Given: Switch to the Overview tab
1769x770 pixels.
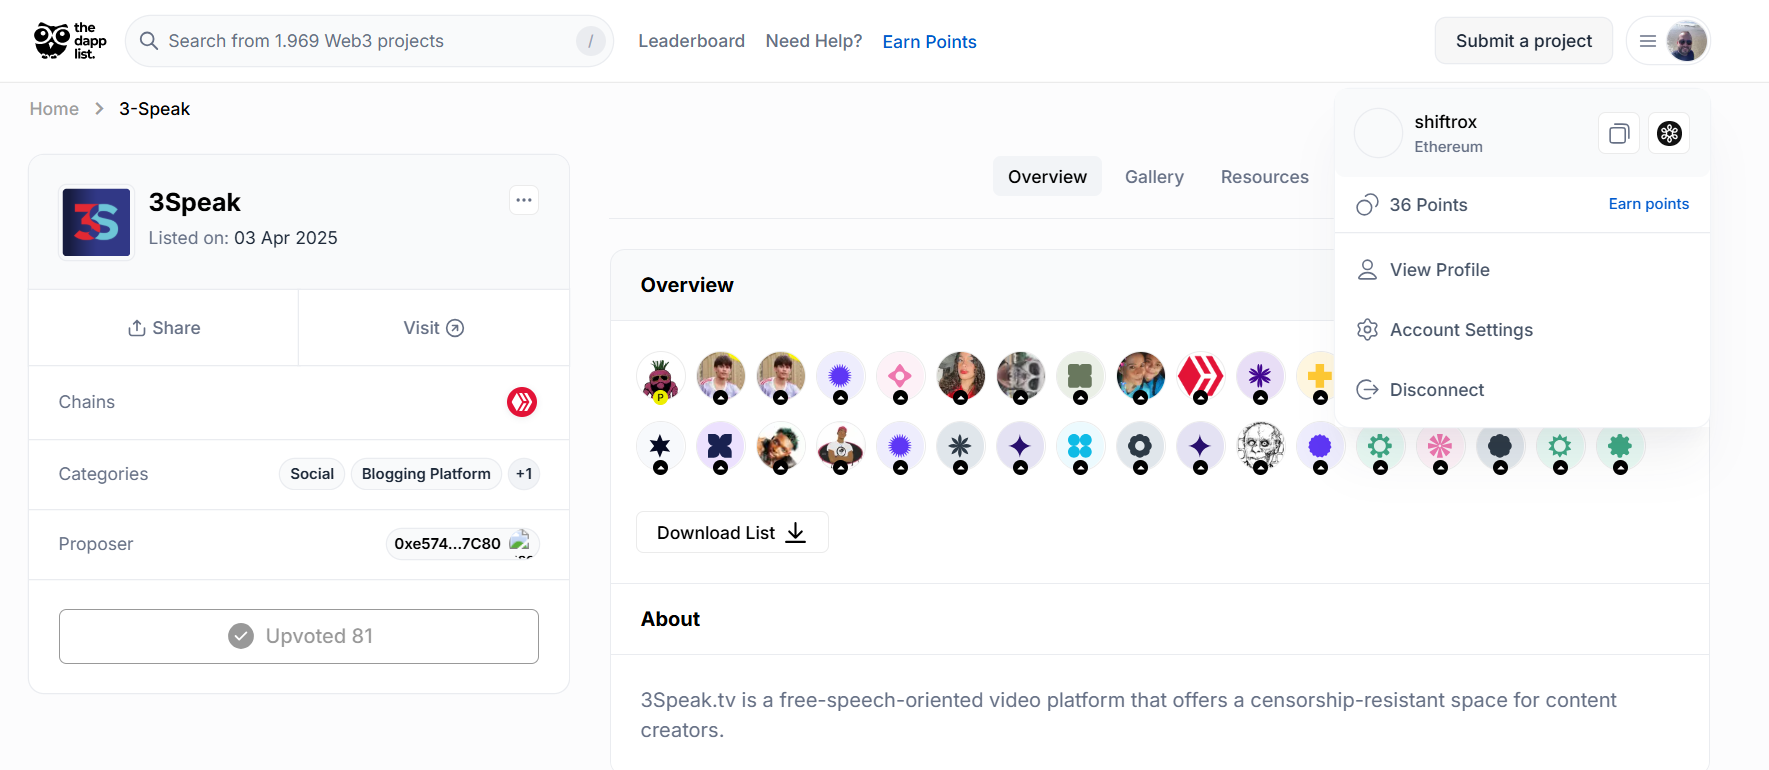Looking at the screenshot, I should pyautogui.click(x=1047, y=177).
